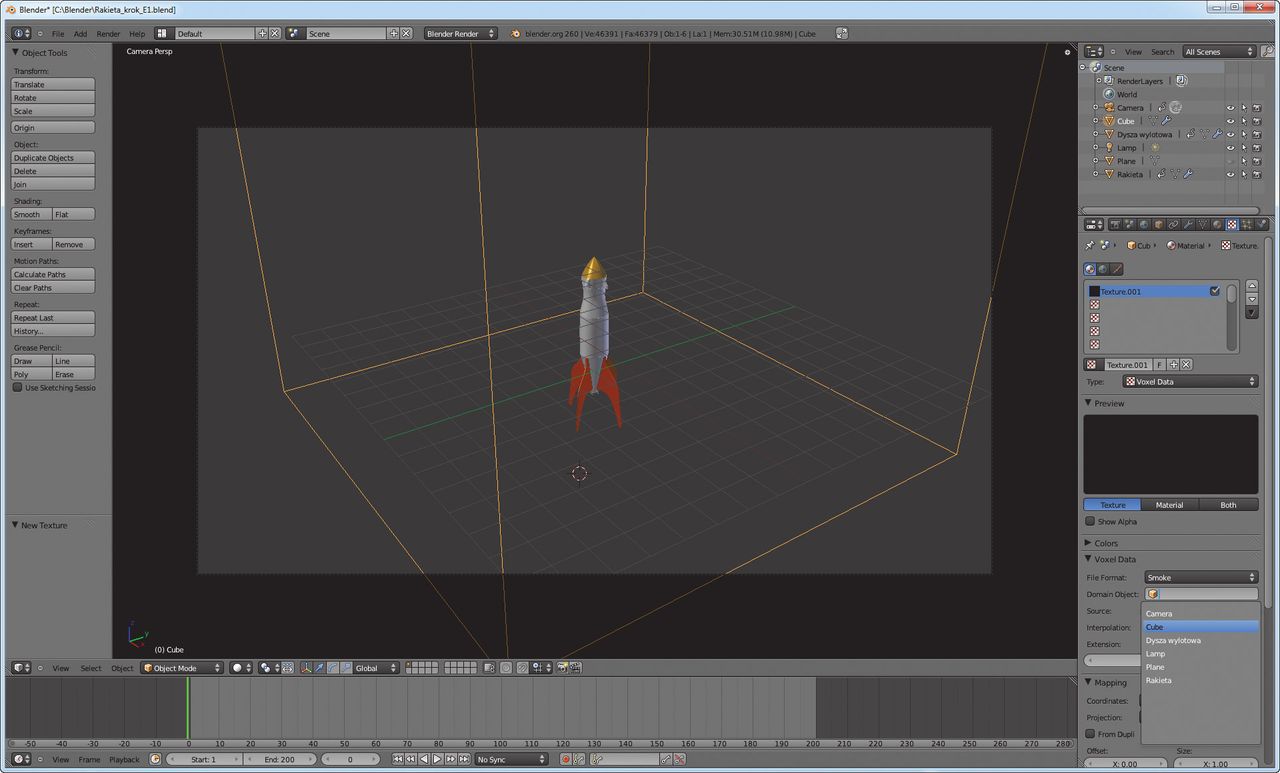Open Object Mode selector dropdown

point(182,667)
